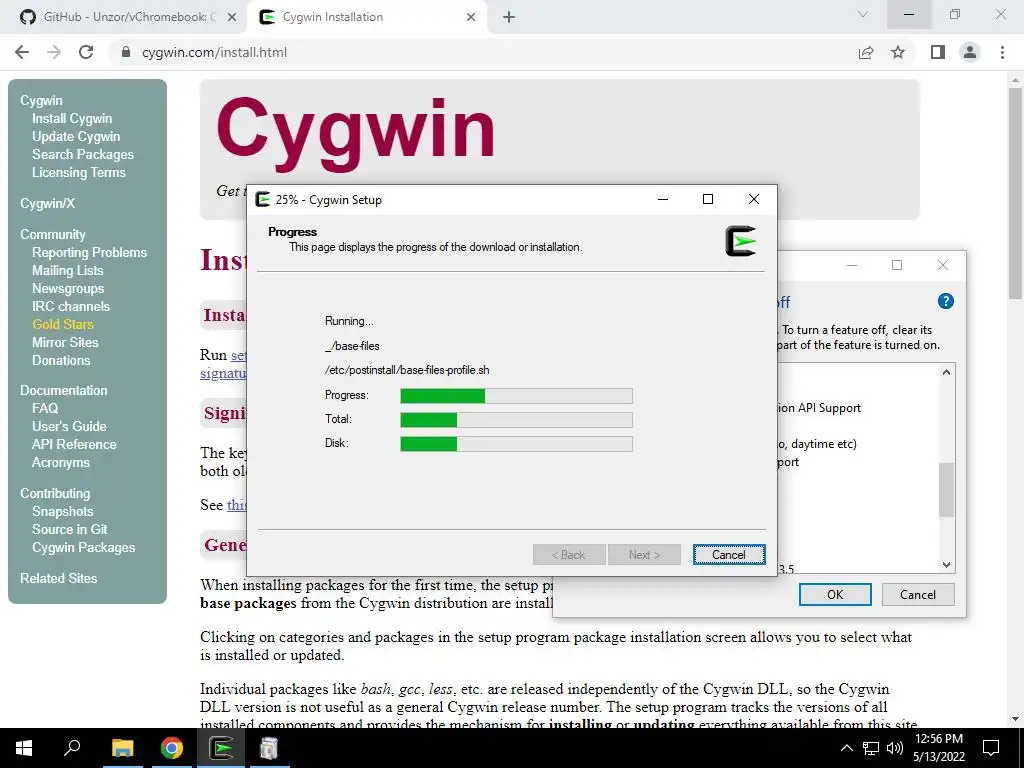Open Mailing Lists link
Image resolution: width=1024 pixels, height=768 pixels.
(x=67, y=270)
